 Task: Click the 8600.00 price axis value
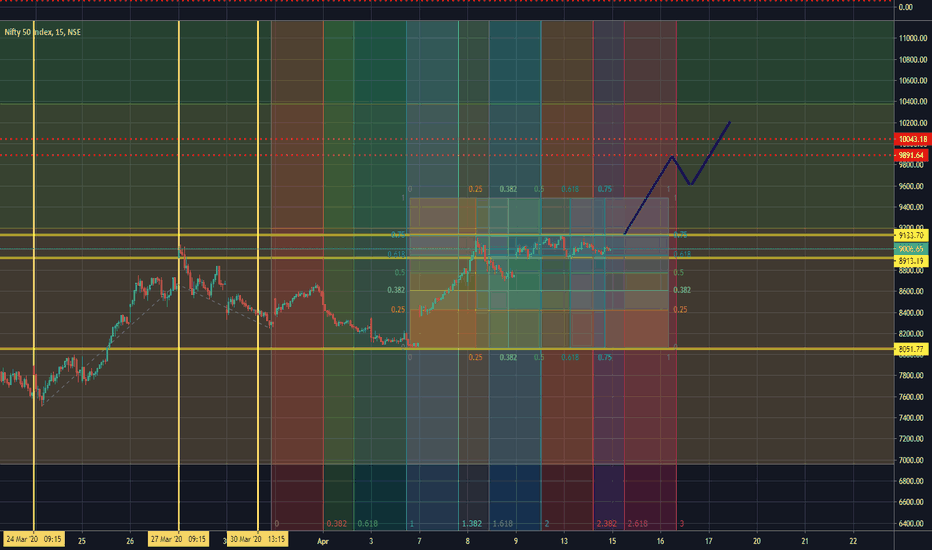913,291
